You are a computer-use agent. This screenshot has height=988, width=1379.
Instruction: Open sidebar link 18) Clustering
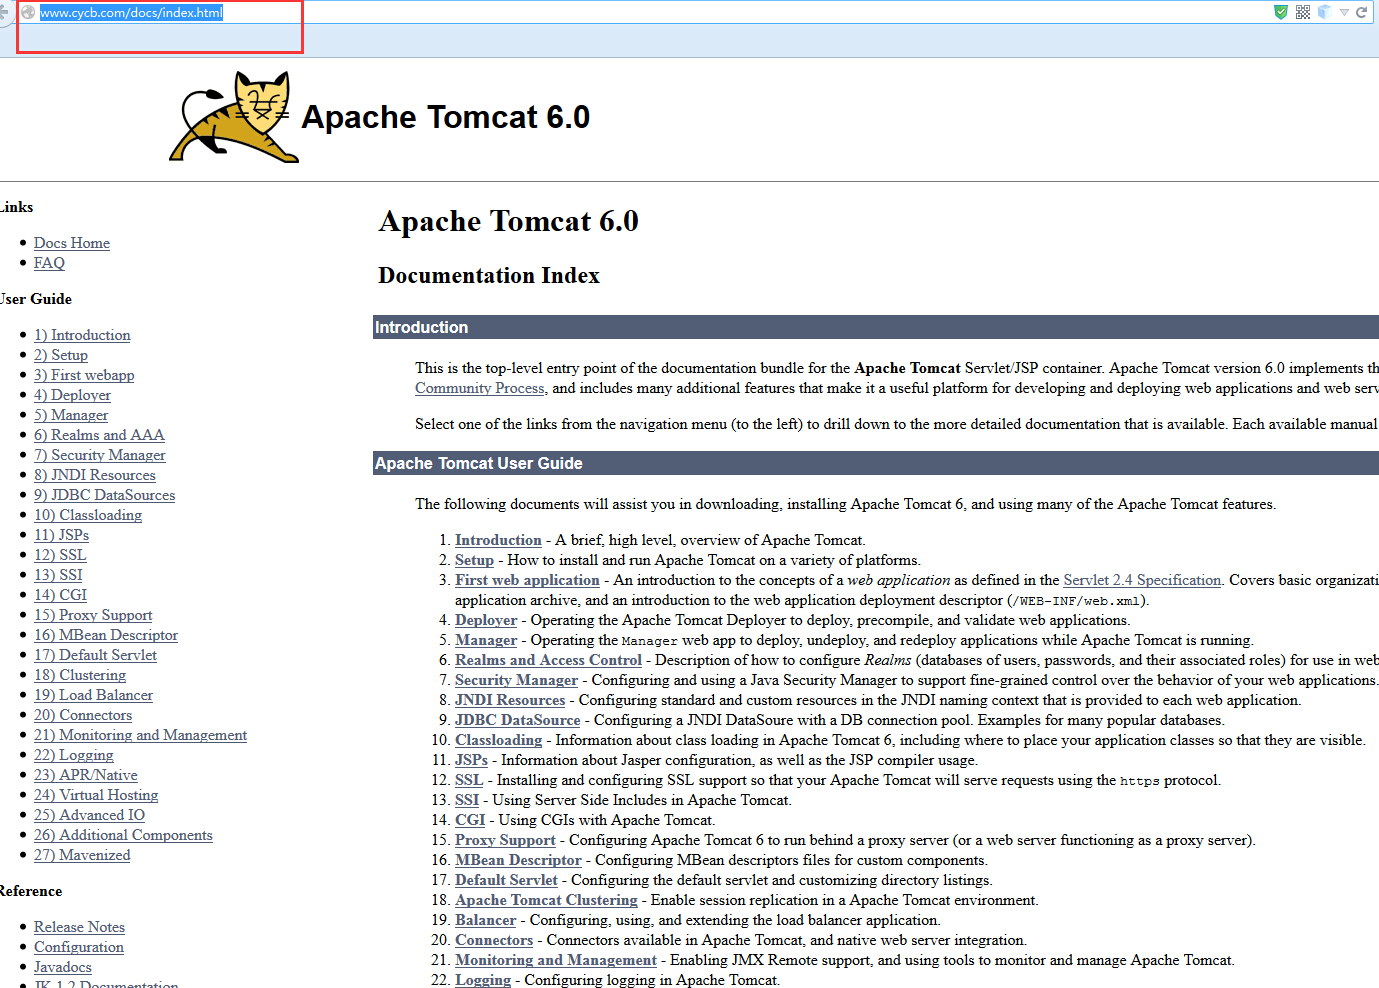tap(80, 675)
